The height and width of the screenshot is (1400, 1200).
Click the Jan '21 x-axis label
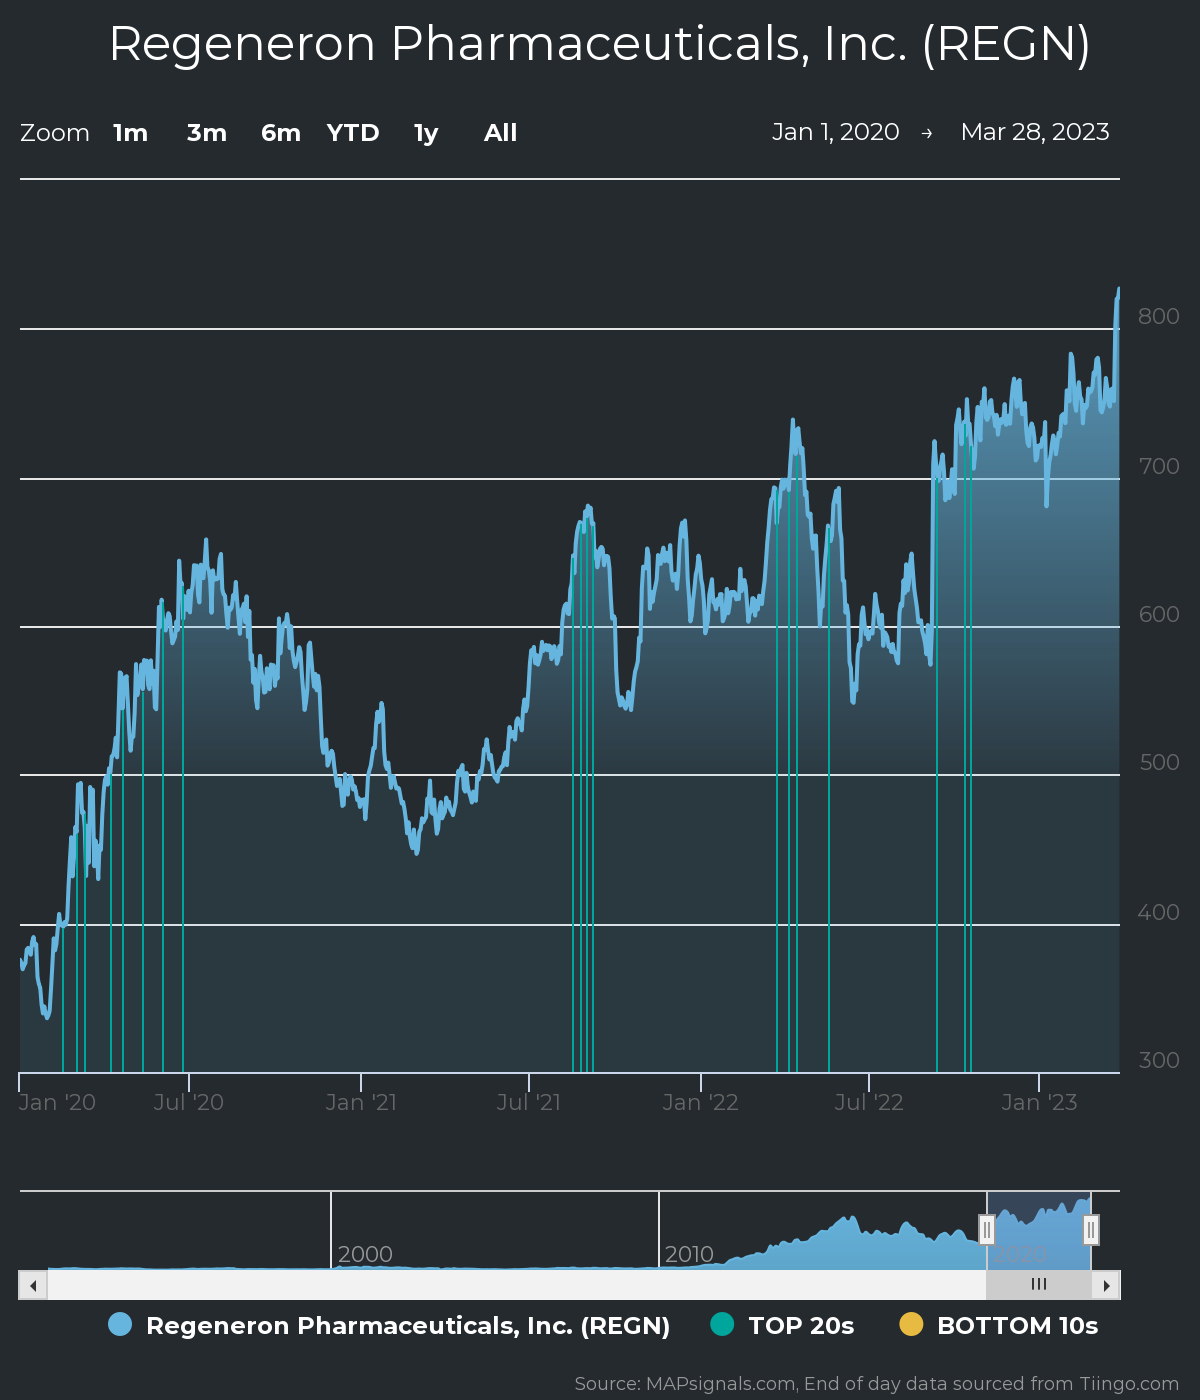click(x=361, y=1102)
